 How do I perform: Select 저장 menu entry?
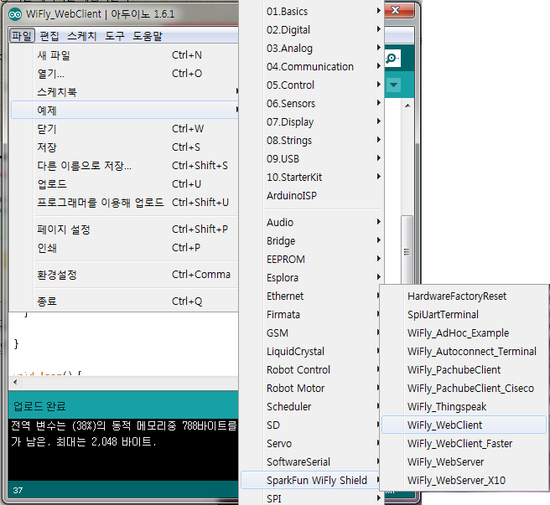pyautogui.click(x=125, y=147)
